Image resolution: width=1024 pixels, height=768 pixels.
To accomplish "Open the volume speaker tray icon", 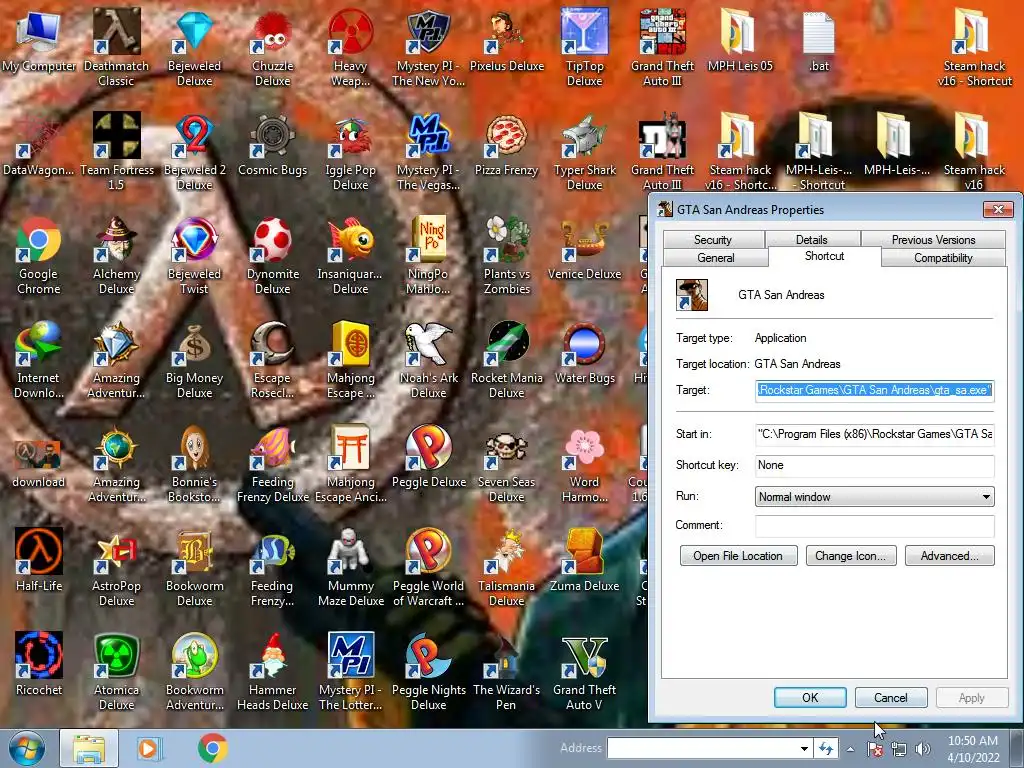I will pyautogui.click(x=922, y=749).
